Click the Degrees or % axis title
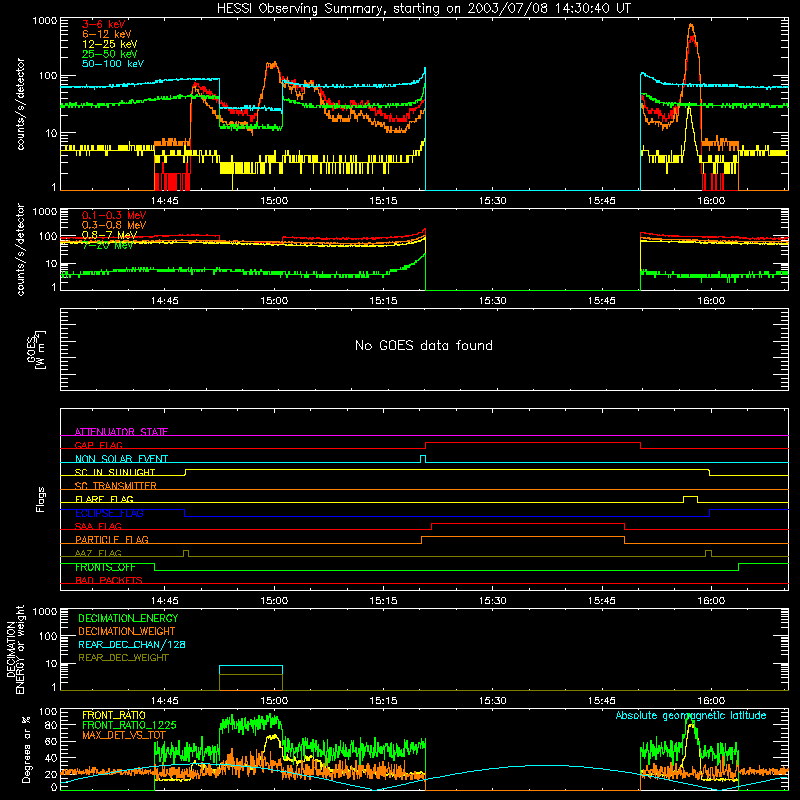This screenshot has width=800, height=800. (x=26, y=749)
